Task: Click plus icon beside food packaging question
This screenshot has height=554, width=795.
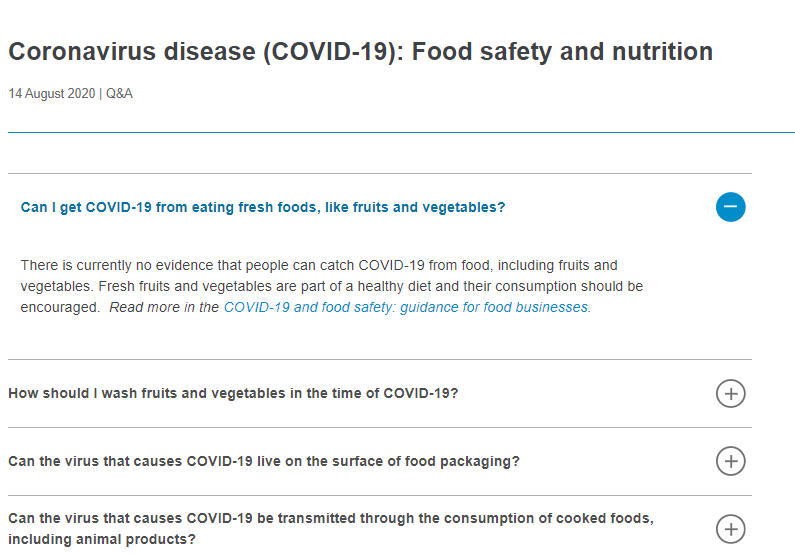Action: coord(730,461)
